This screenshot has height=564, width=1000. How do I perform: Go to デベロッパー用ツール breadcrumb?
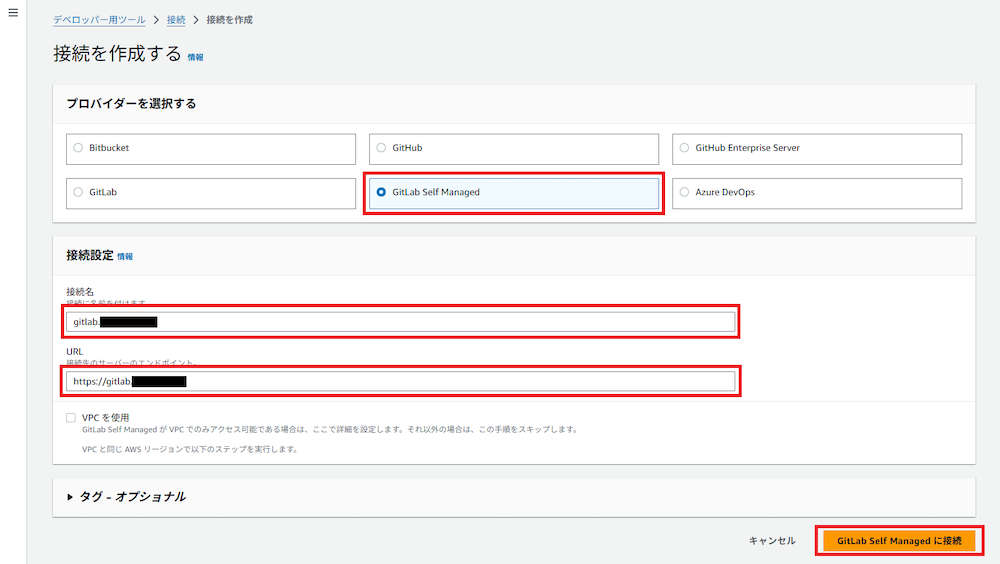[99, 20]
